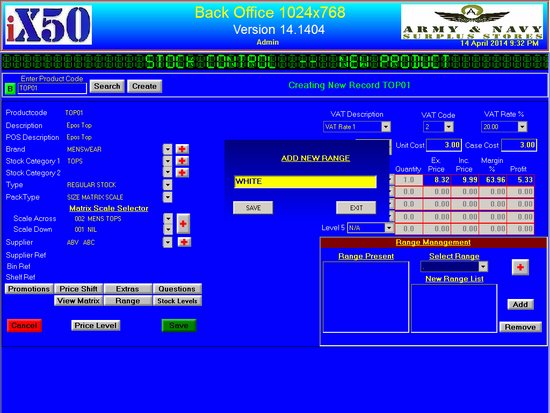
Task: Open the Scale Down dropdown
Action: click(x=168, y=229)
